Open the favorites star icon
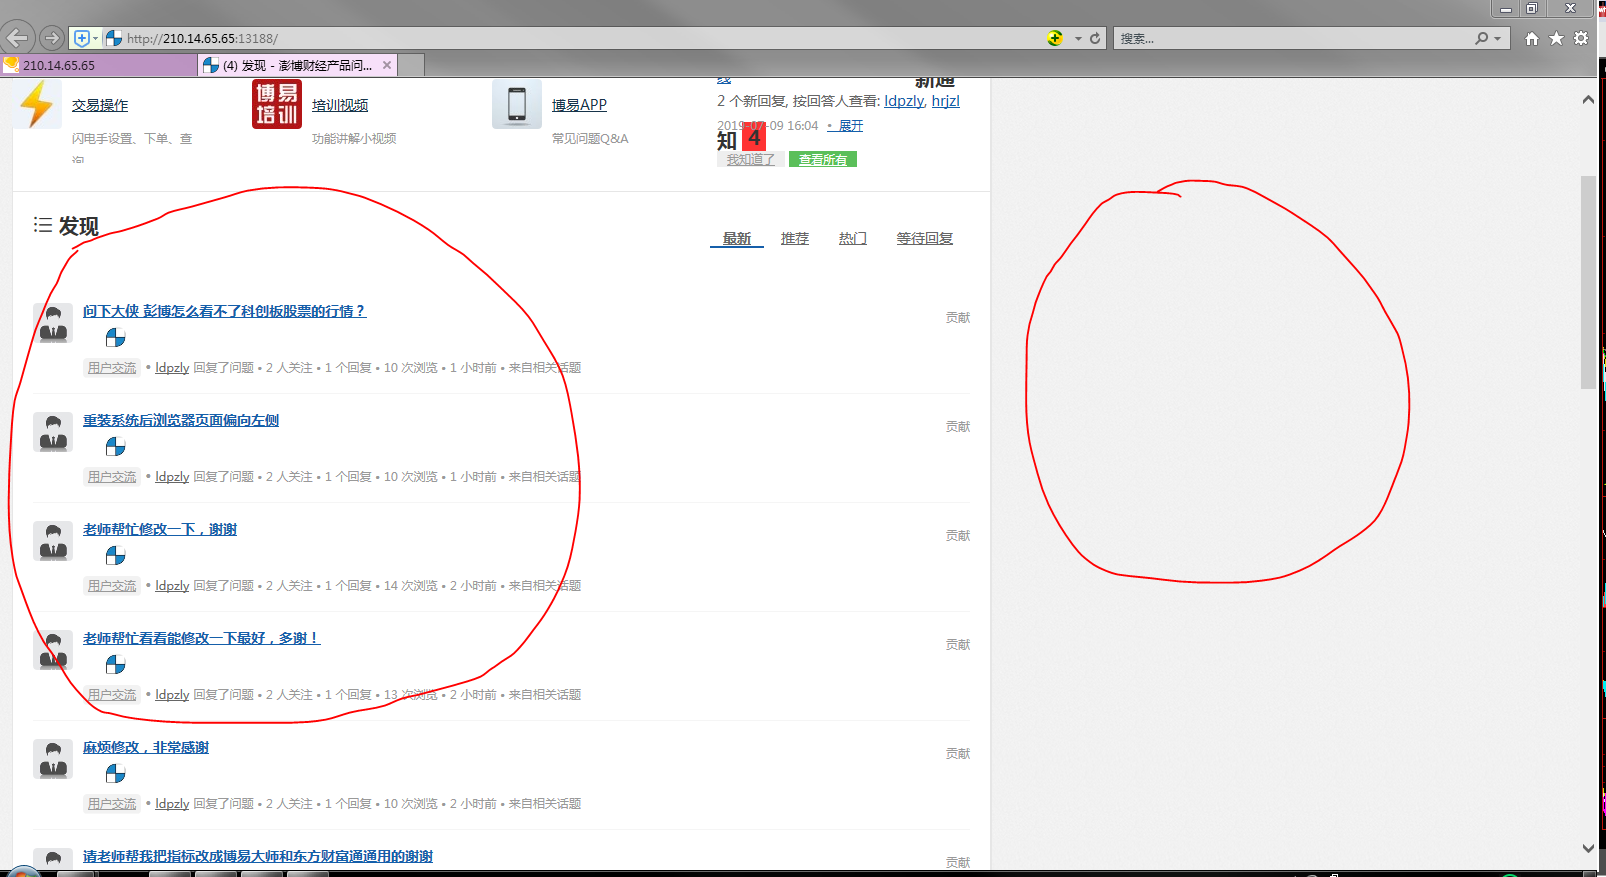The height and width of the screenshot is (877, 1606). coord(1556,38)
